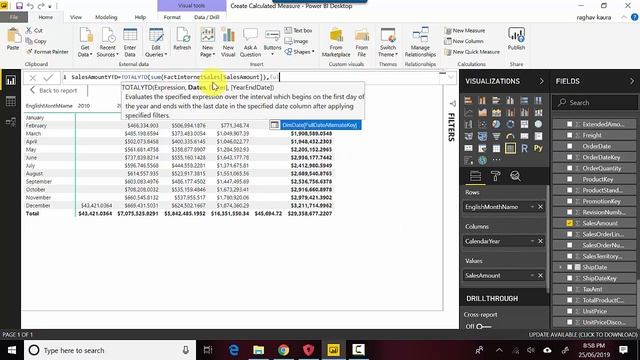
Task: Check the ProductKey field checkbox
Action: click(x=569, y=179)
